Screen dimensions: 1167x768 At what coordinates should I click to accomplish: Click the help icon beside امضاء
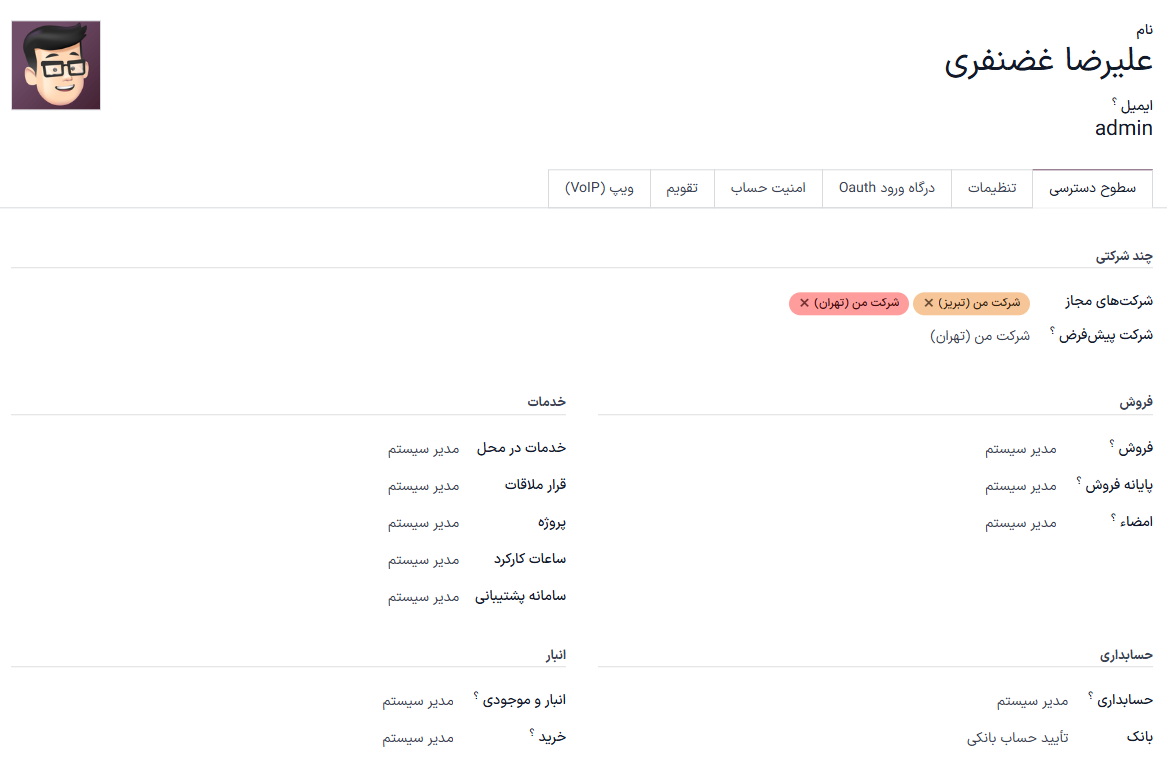1113,517
